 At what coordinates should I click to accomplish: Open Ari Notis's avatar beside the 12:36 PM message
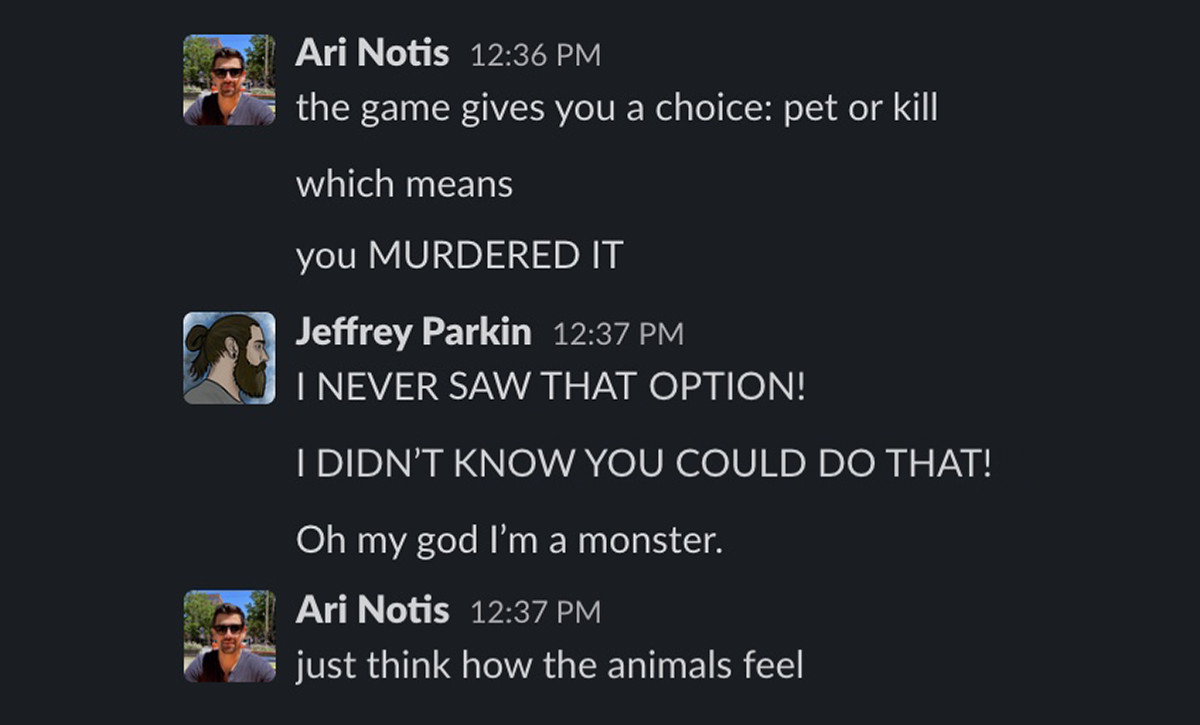coord(229,81)
